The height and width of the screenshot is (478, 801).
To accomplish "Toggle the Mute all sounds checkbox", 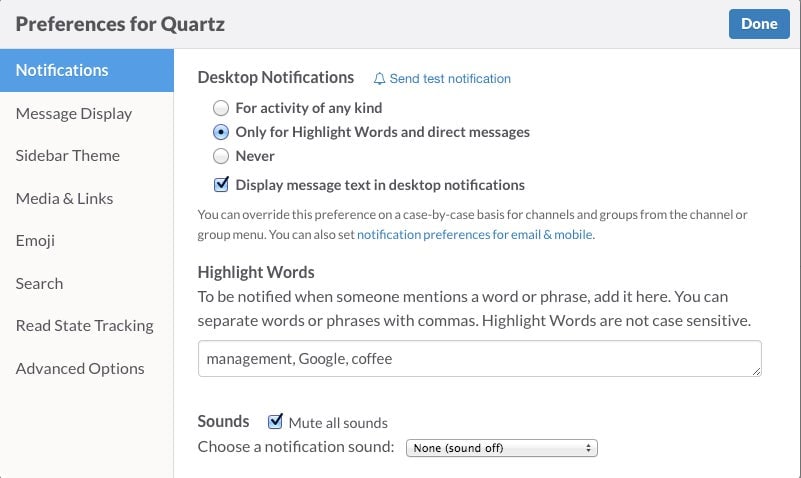I will click(x=275, y=421).
